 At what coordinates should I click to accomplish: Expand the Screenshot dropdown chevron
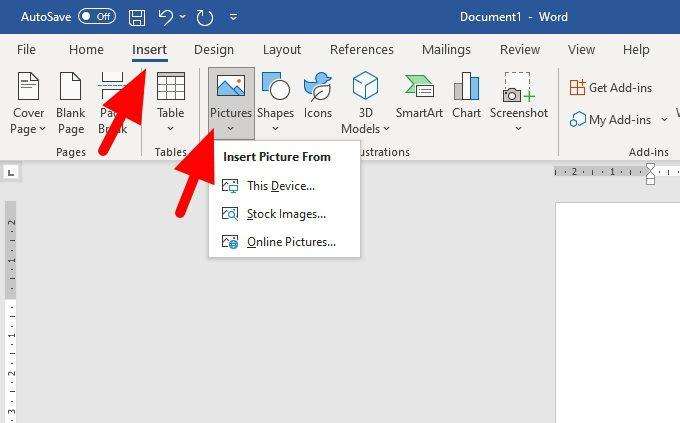click(518, 128)
